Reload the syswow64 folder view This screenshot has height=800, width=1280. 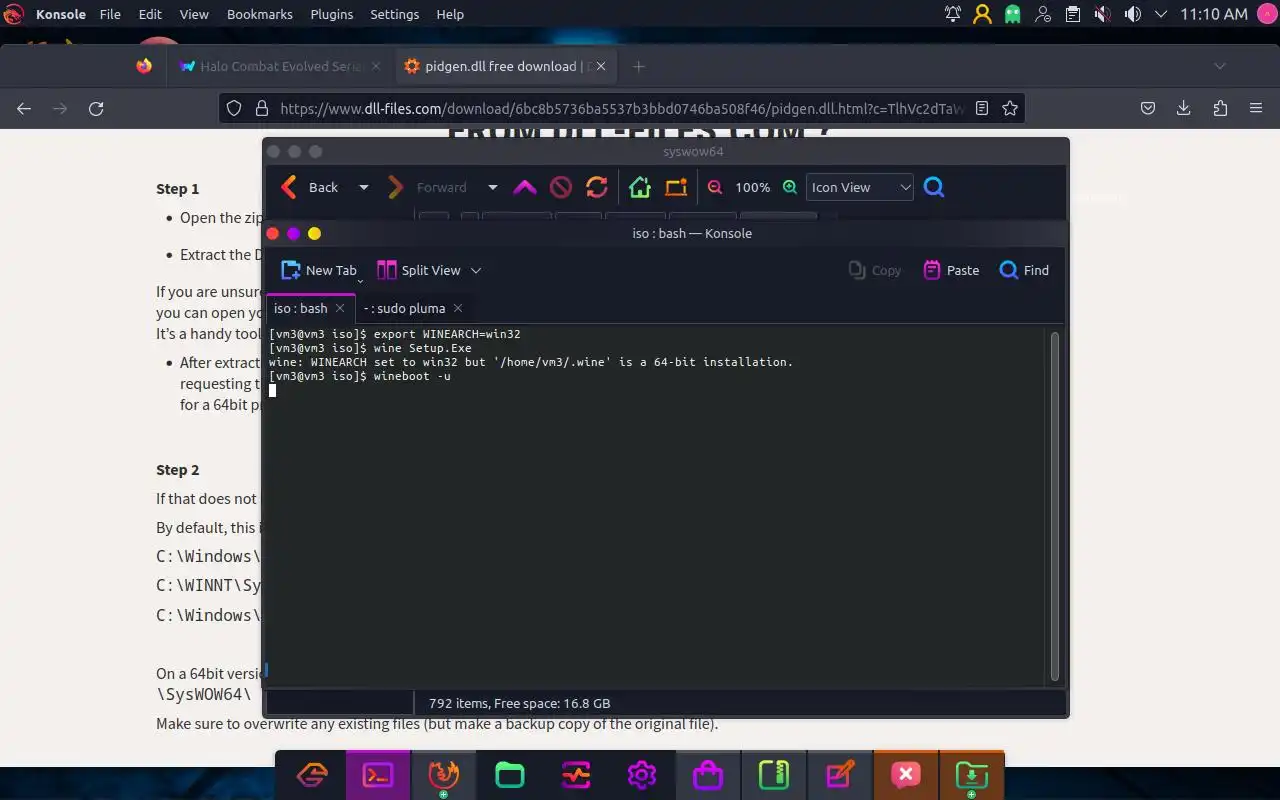(x=597, y=187)
